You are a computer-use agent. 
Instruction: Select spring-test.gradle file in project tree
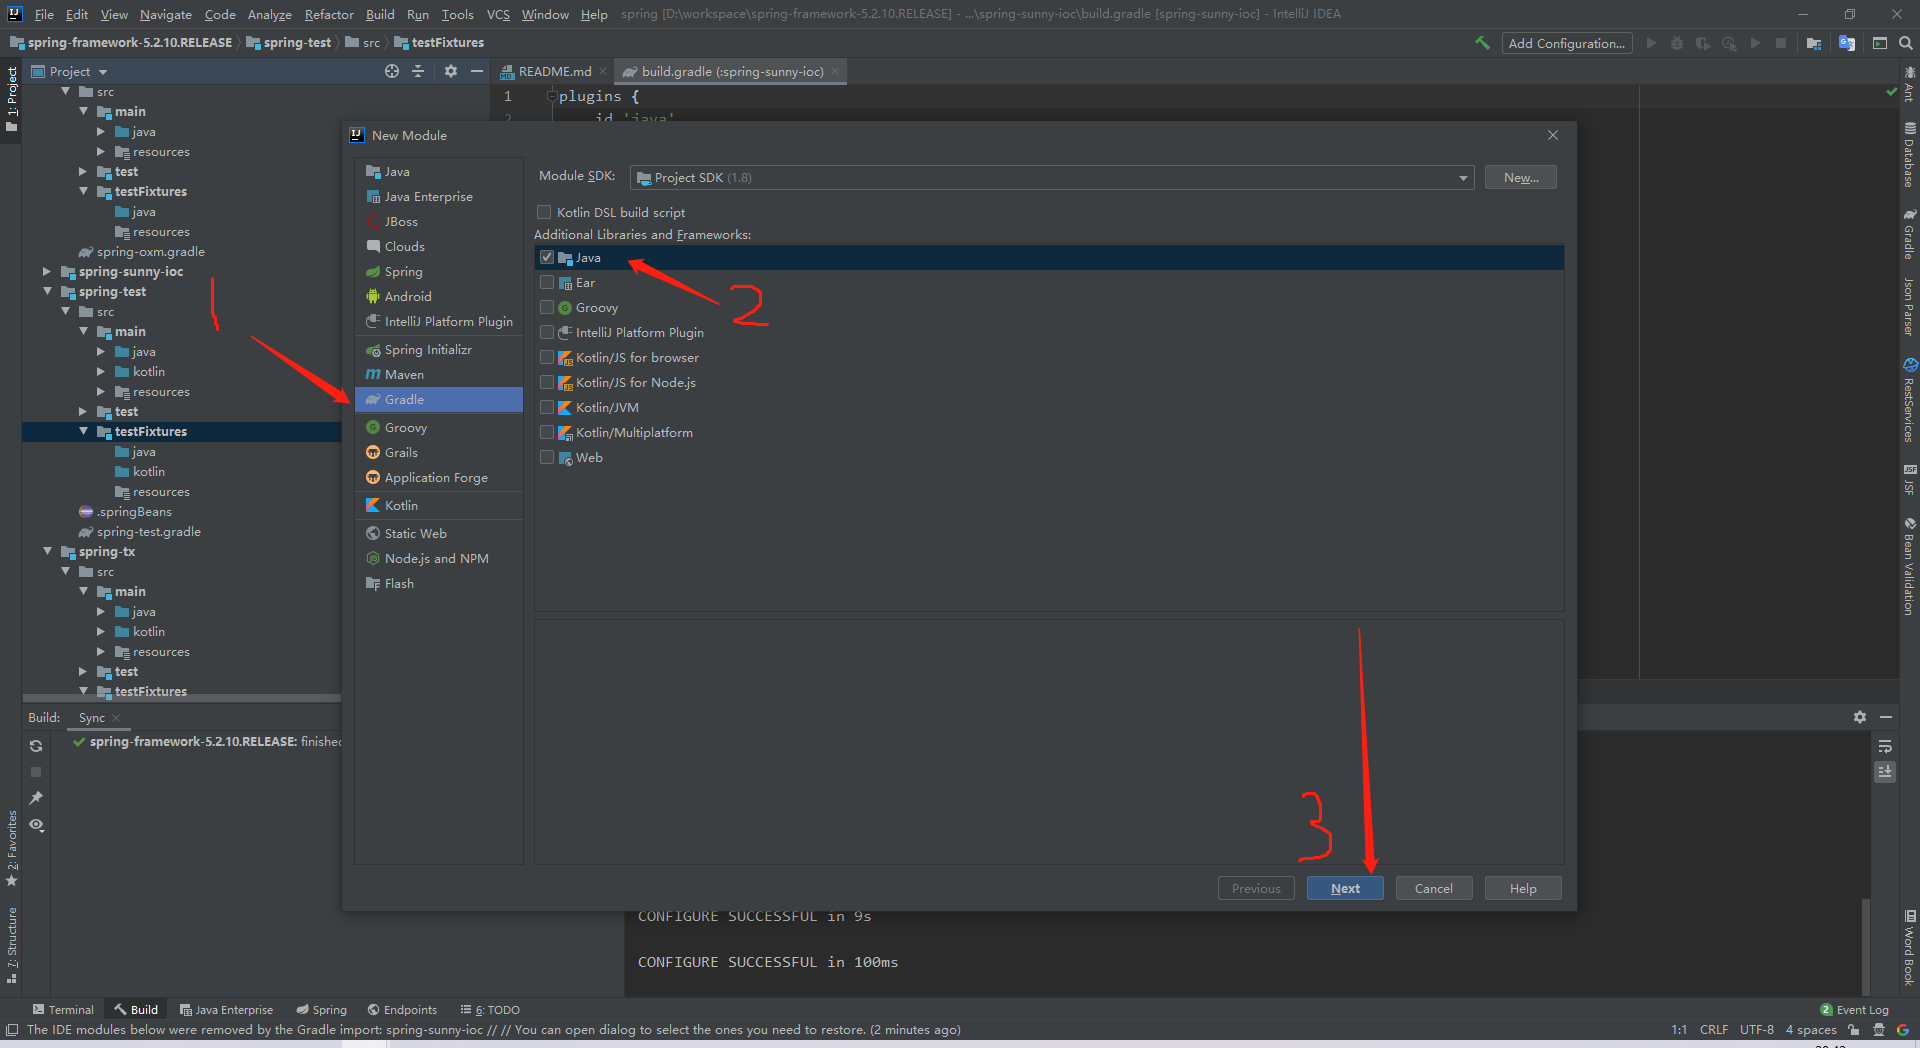coord(149,531)
